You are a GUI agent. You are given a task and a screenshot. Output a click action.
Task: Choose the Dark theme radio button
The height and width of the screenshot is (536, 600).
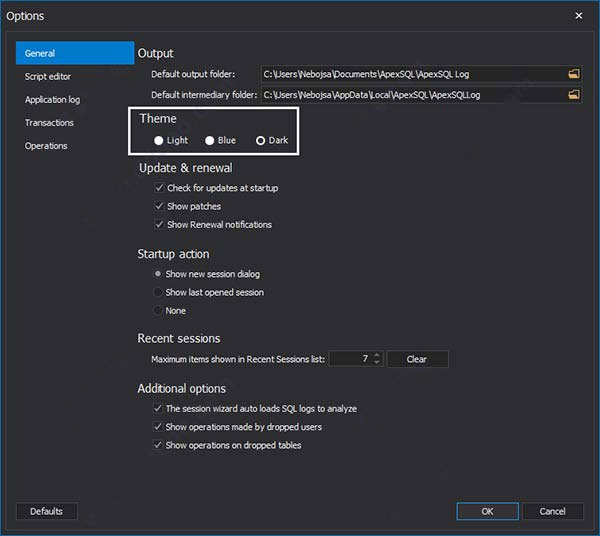click(x=261, y=141)
